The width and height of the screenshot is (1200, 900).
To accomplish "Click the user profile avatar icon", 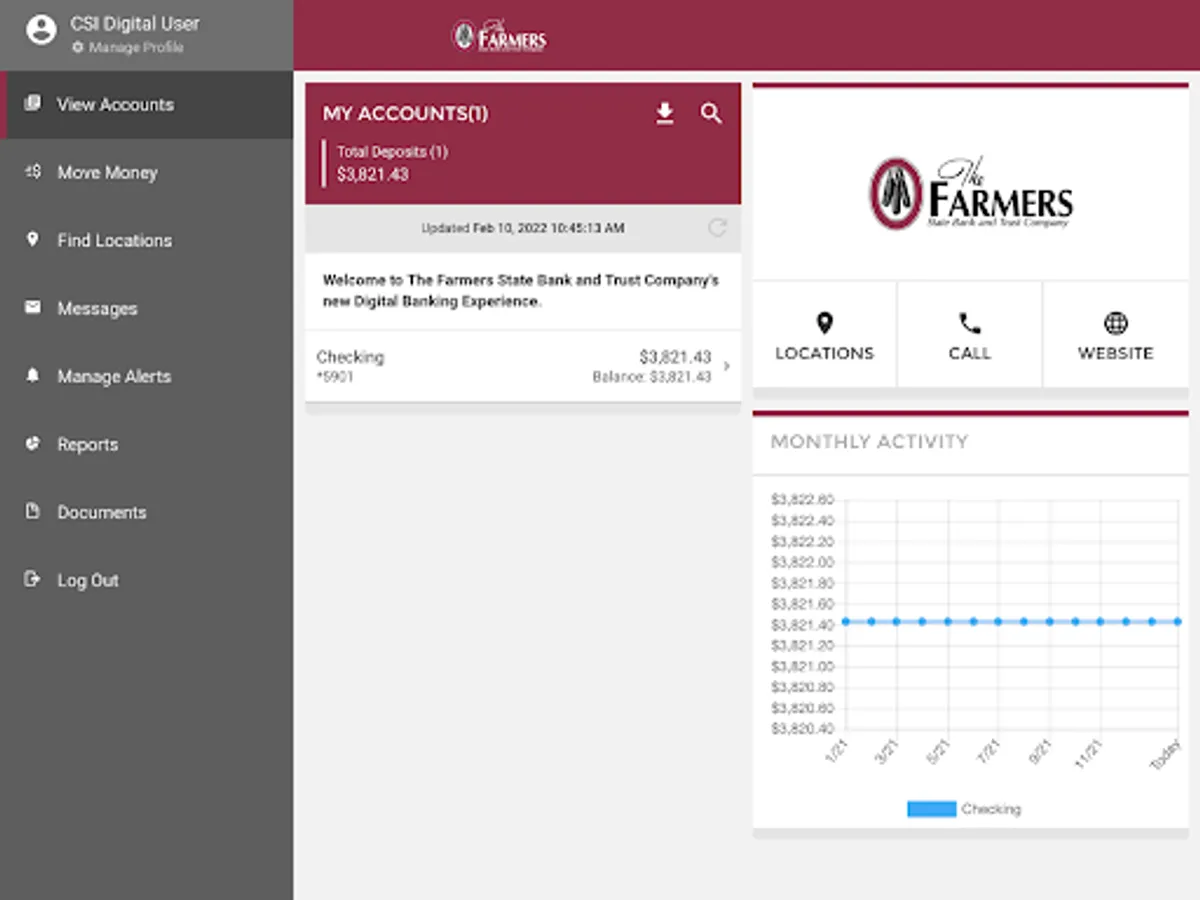I will point(41,31).
